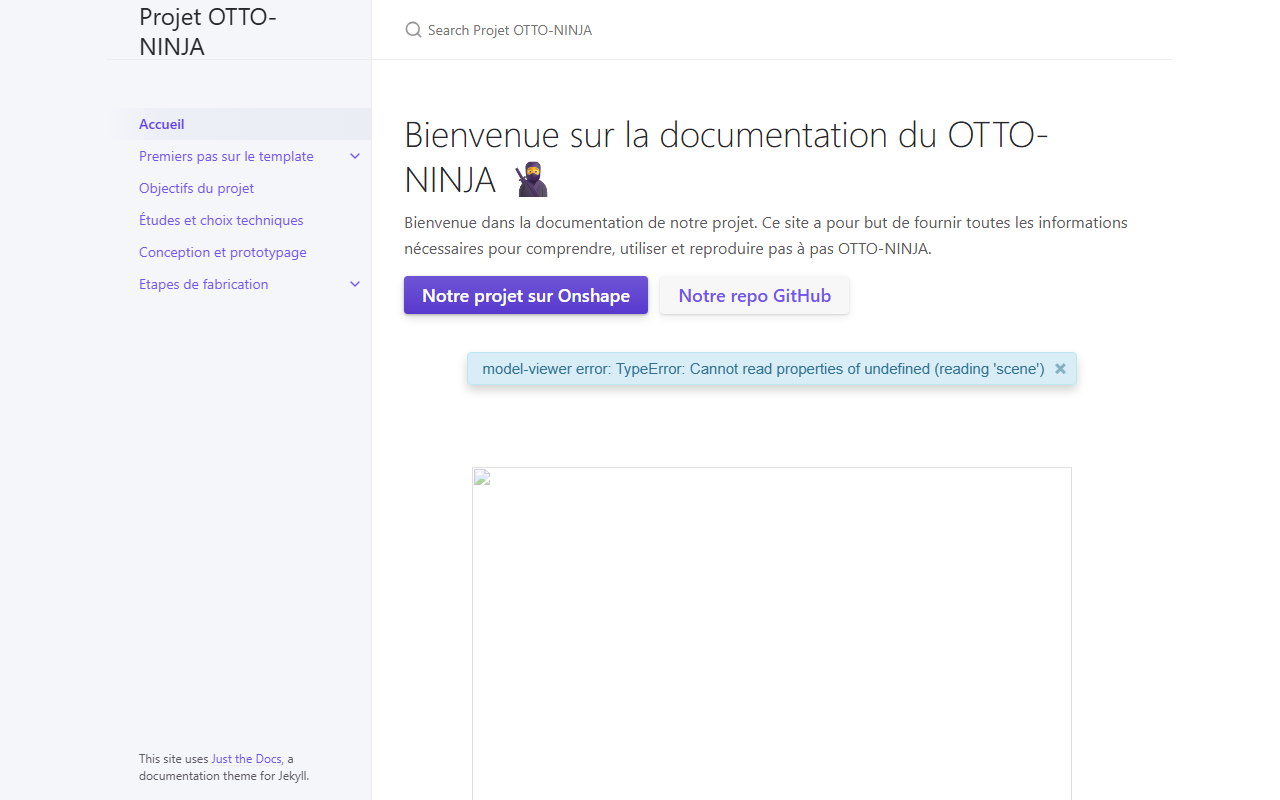This screenshot has height=800, width=1280.
Task: Click the broken image icon in the viewer
Action: point(481,476)
